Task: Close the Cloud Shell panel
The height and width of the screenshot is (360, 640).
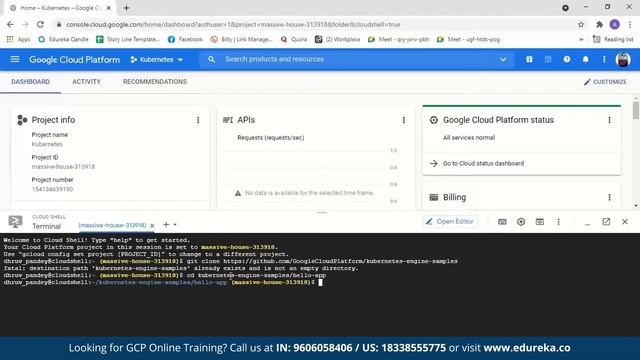Action: [x=625, y=222]
